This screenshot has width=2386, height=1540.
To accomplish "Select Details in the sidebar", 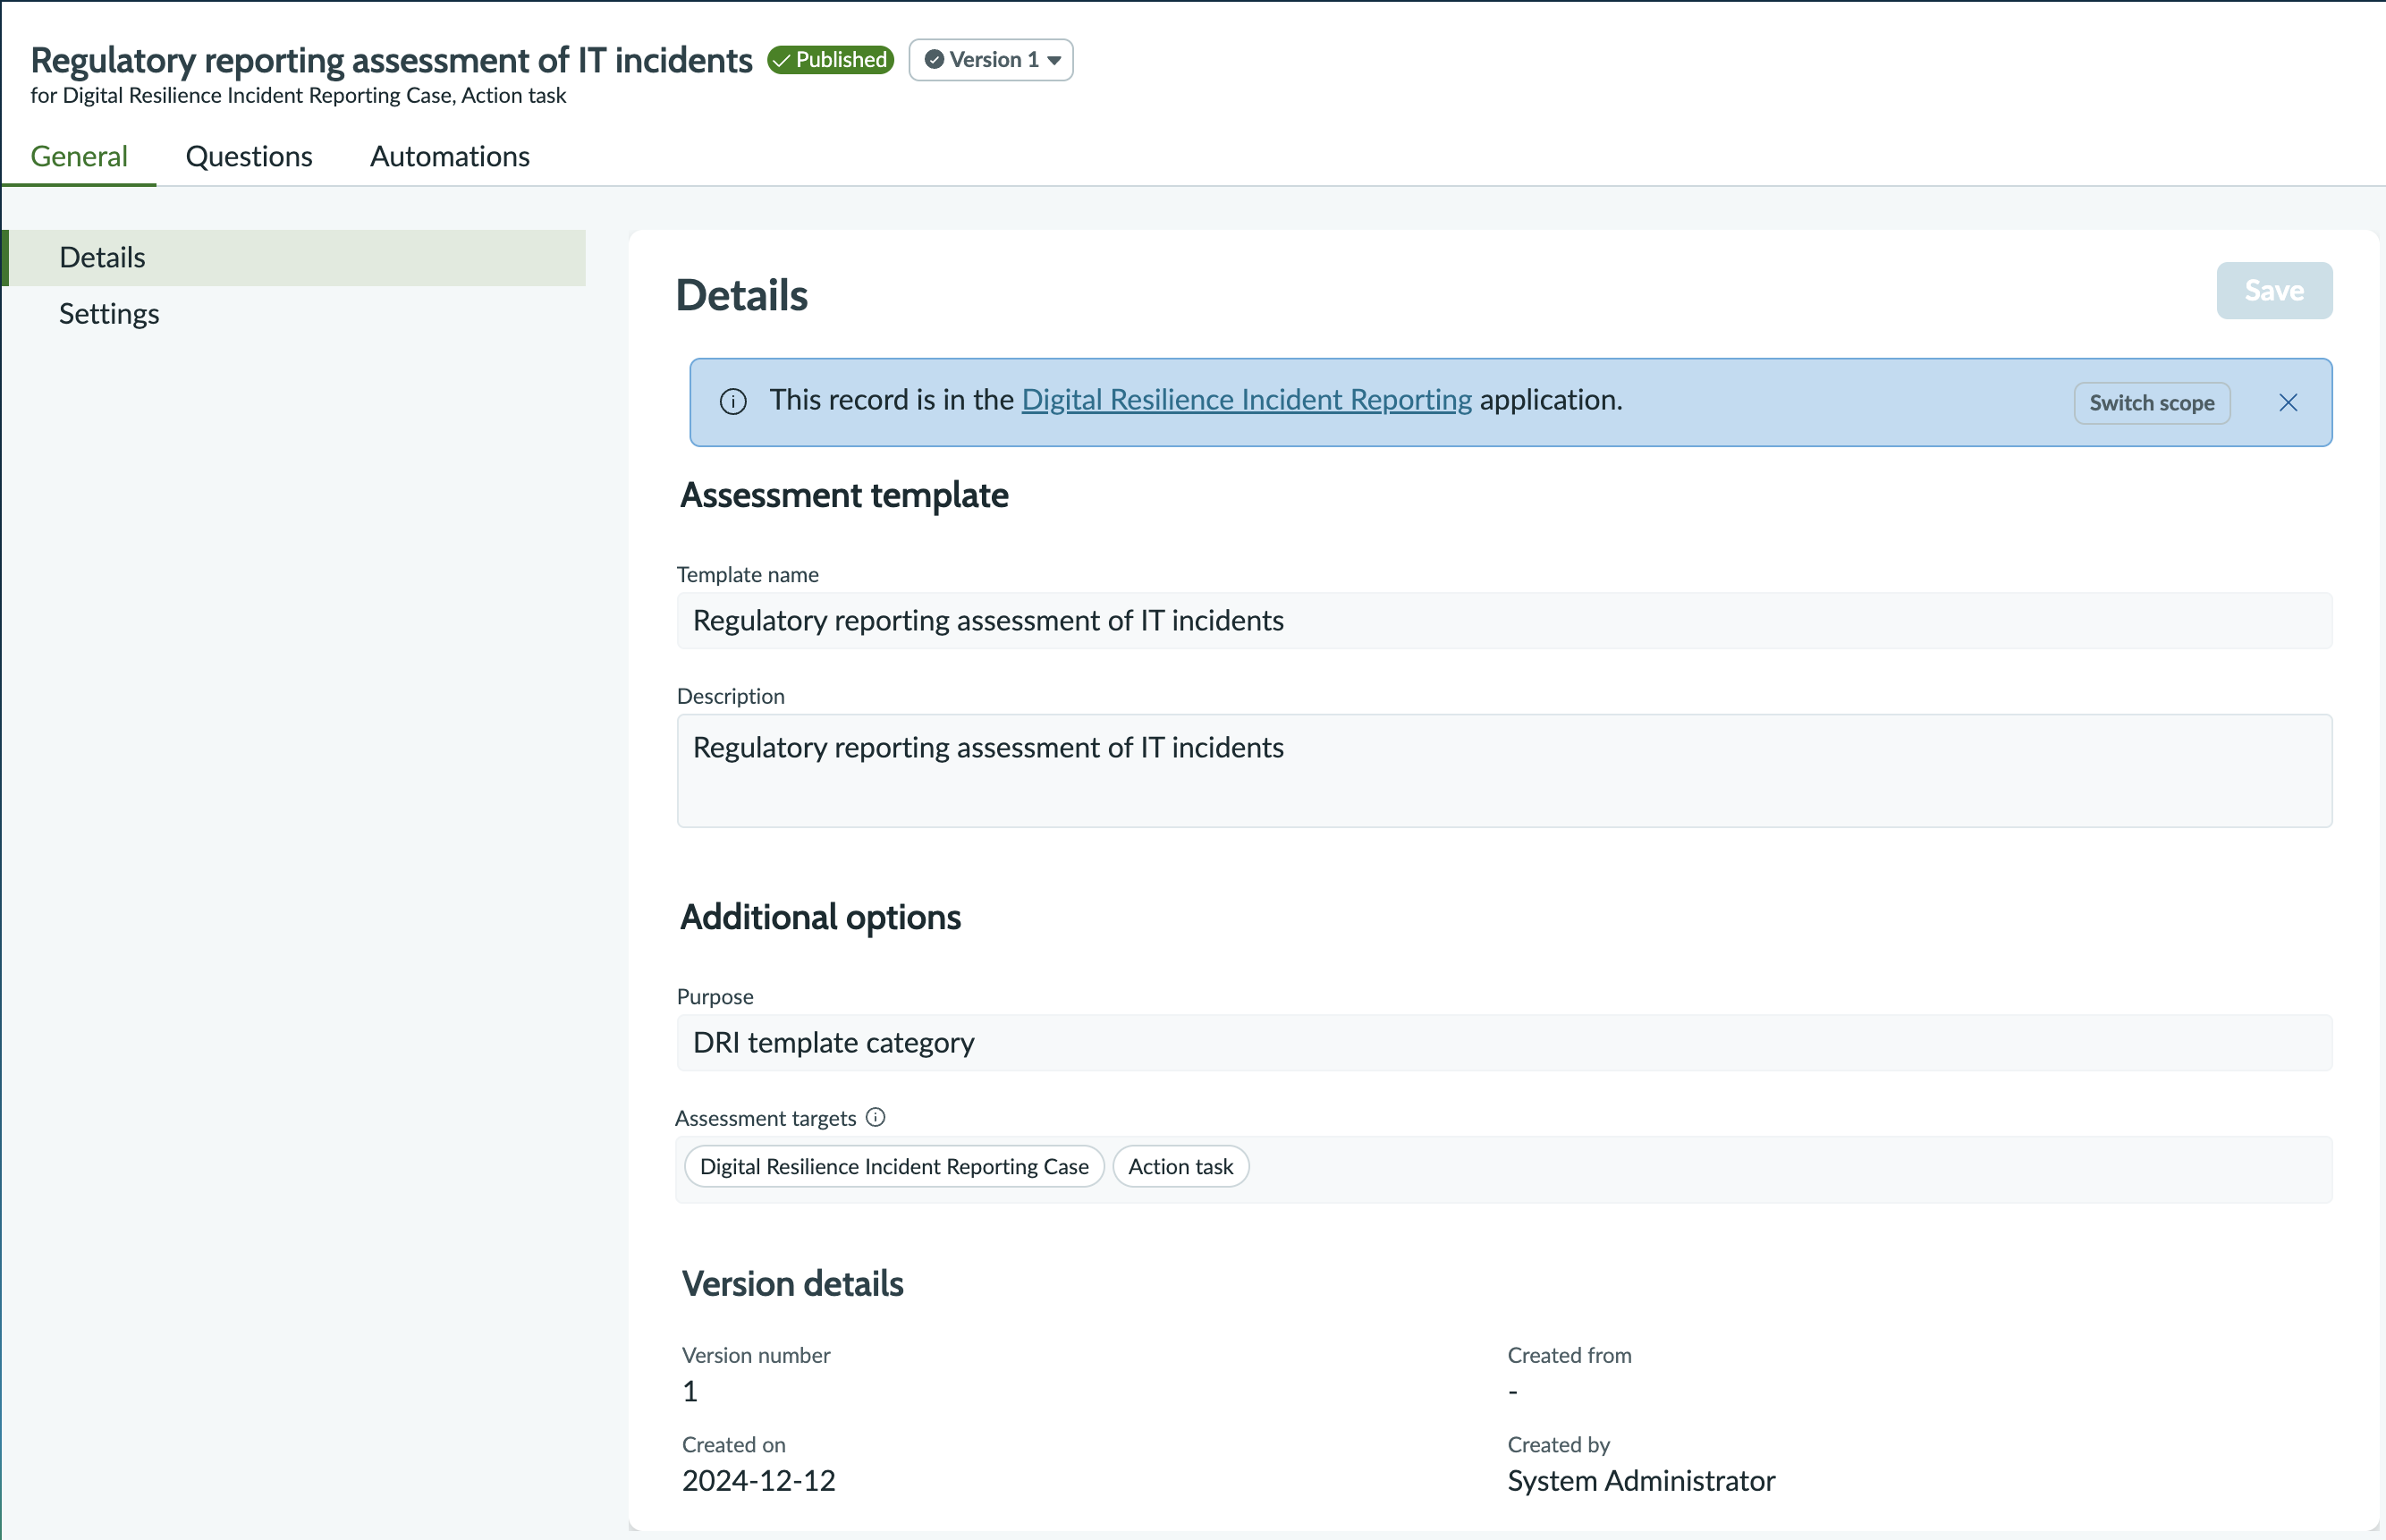I will pos(294,258).
